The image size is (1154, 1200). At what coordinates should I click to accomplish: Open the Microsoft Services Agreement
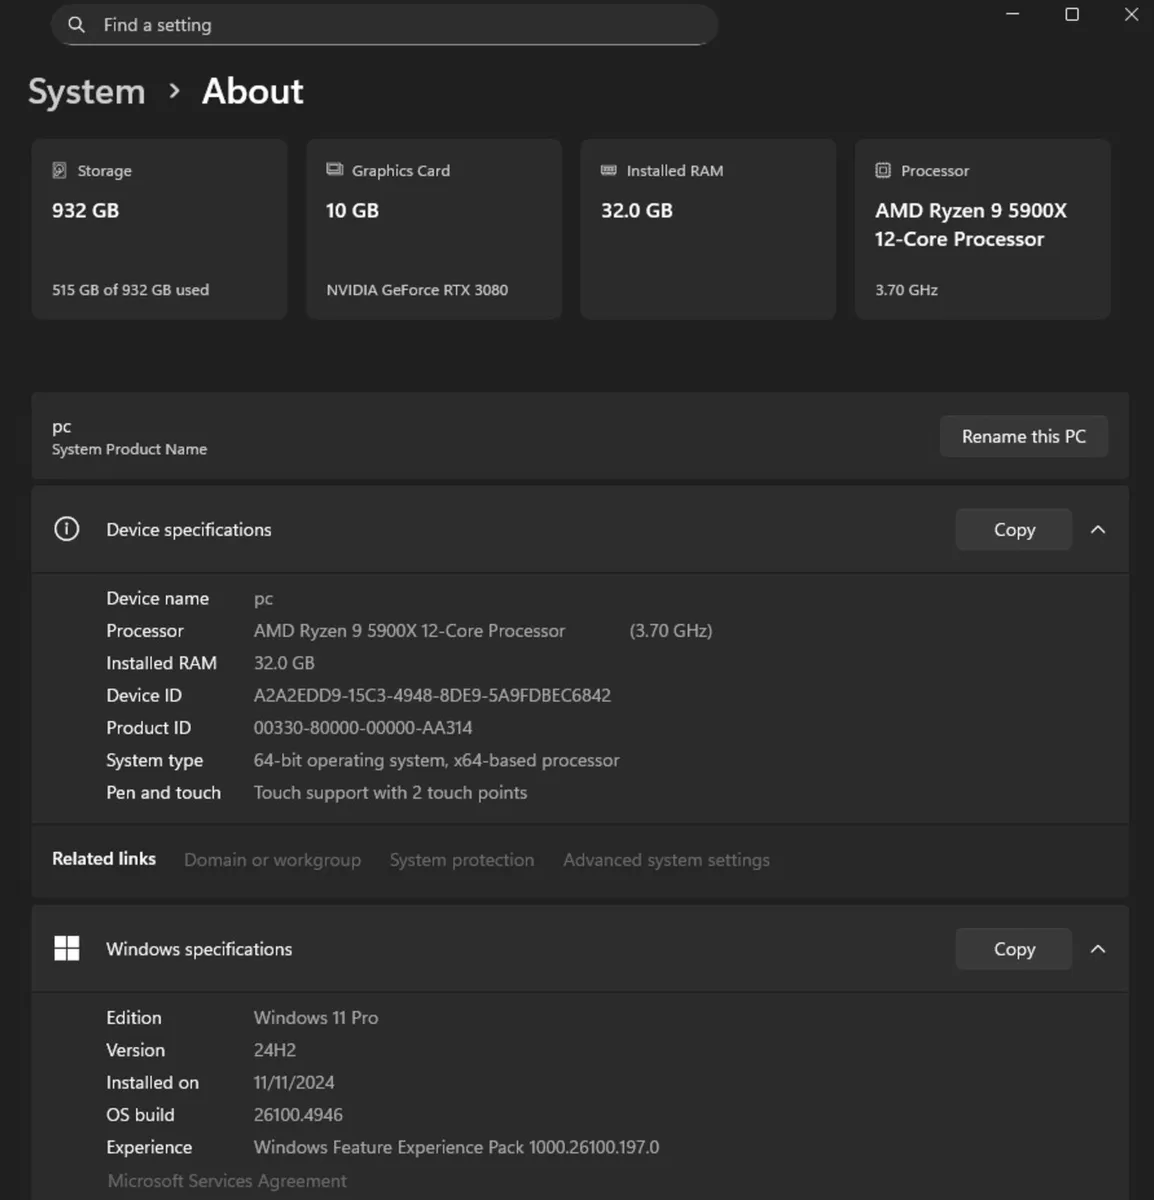(x=226, y=1180)
